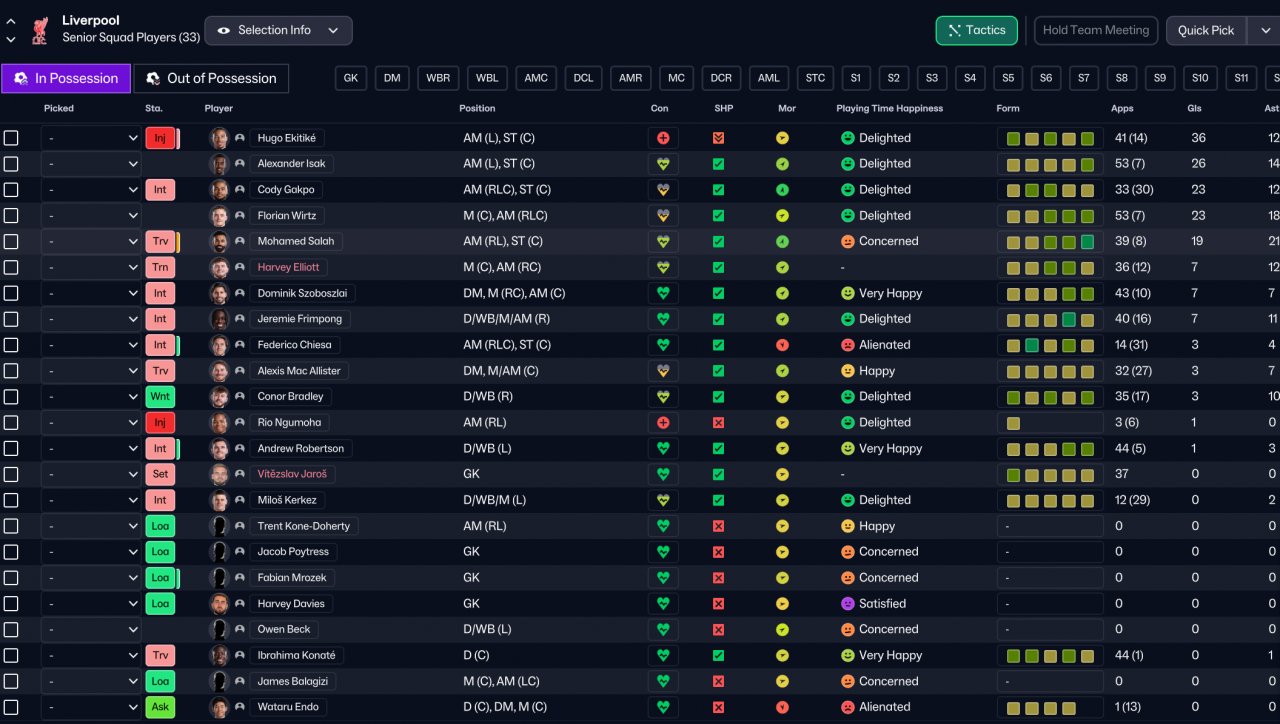1280x724 pixels.
Task: Click Federico Chiesa's form squares
Action: pos(1050,345)
